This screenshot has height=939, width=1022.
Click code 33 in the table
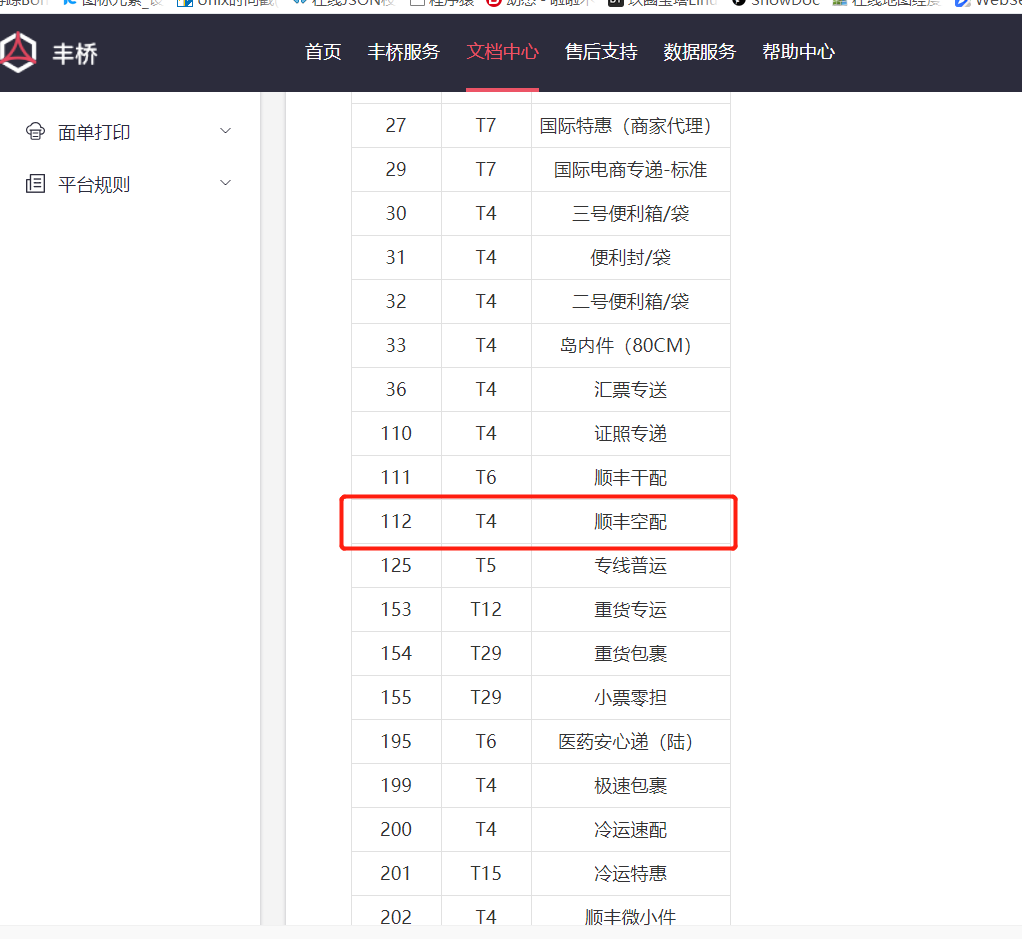(x=396, y=345)
